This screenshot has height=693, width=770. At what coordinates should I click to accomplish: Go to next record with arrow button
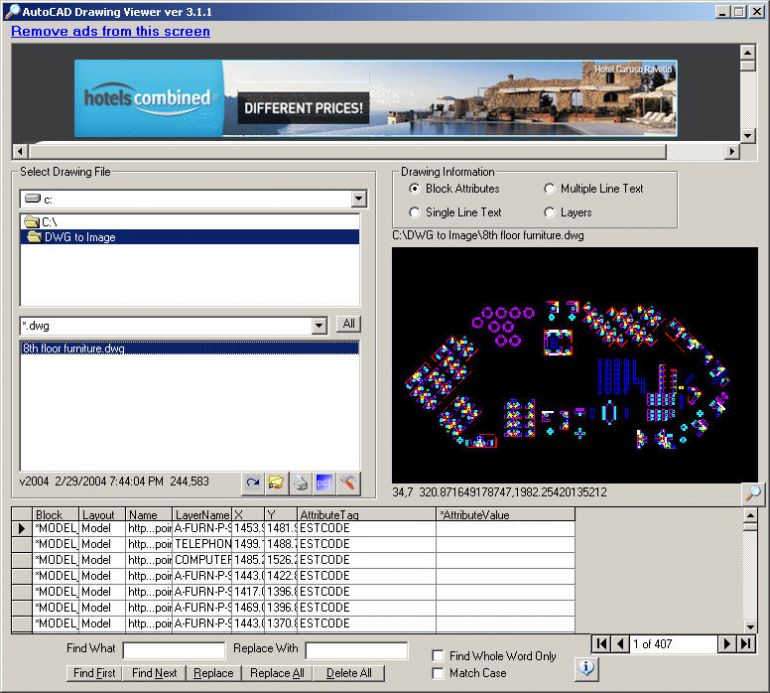coord(728,644)
